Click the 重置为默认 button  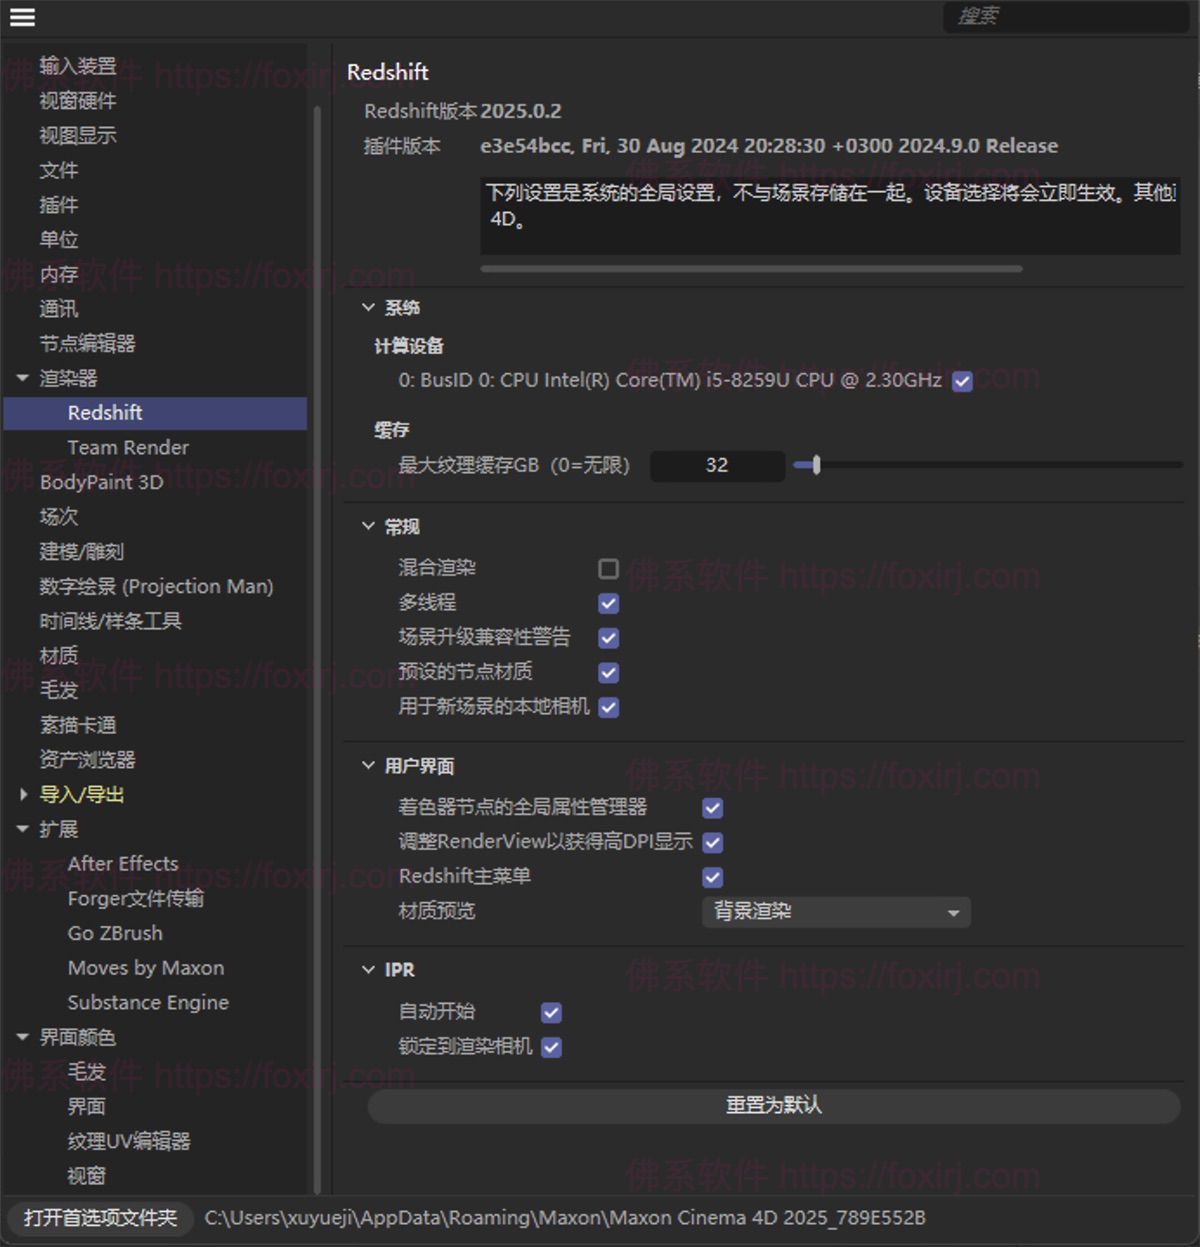(773, 1106)
